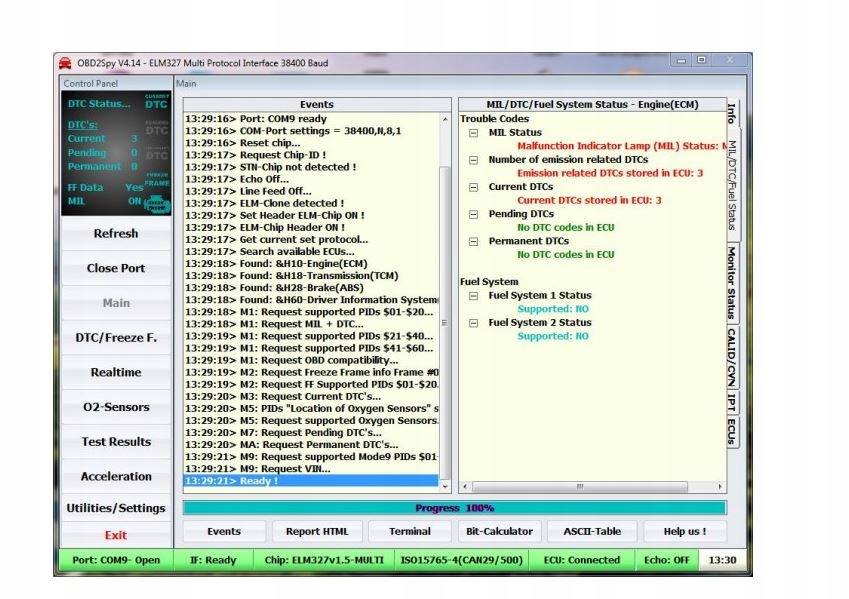Click the pending DTC indicator icon

(156, 129)
